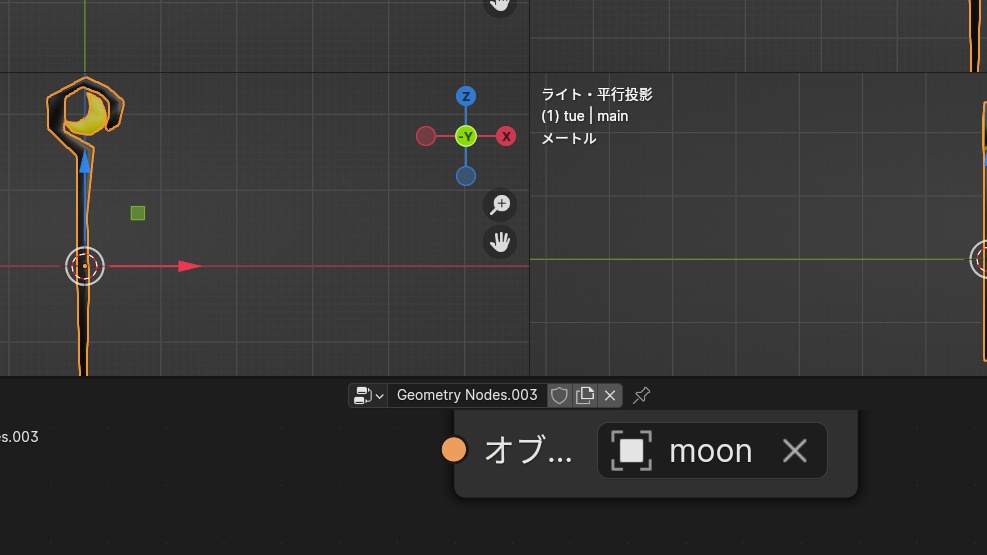Image resolution: width=987 pixels, height=555 pixels.
Task: Toggle the pin node tree icon
Action: [641, 395]
